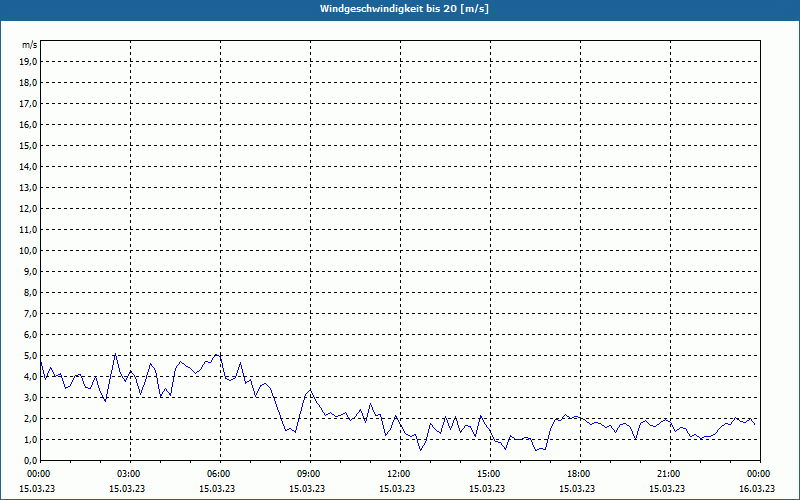Viewport: 800px width, 500px height.
Task: Click the 15:00 time axis label
Action: [490, 474]
